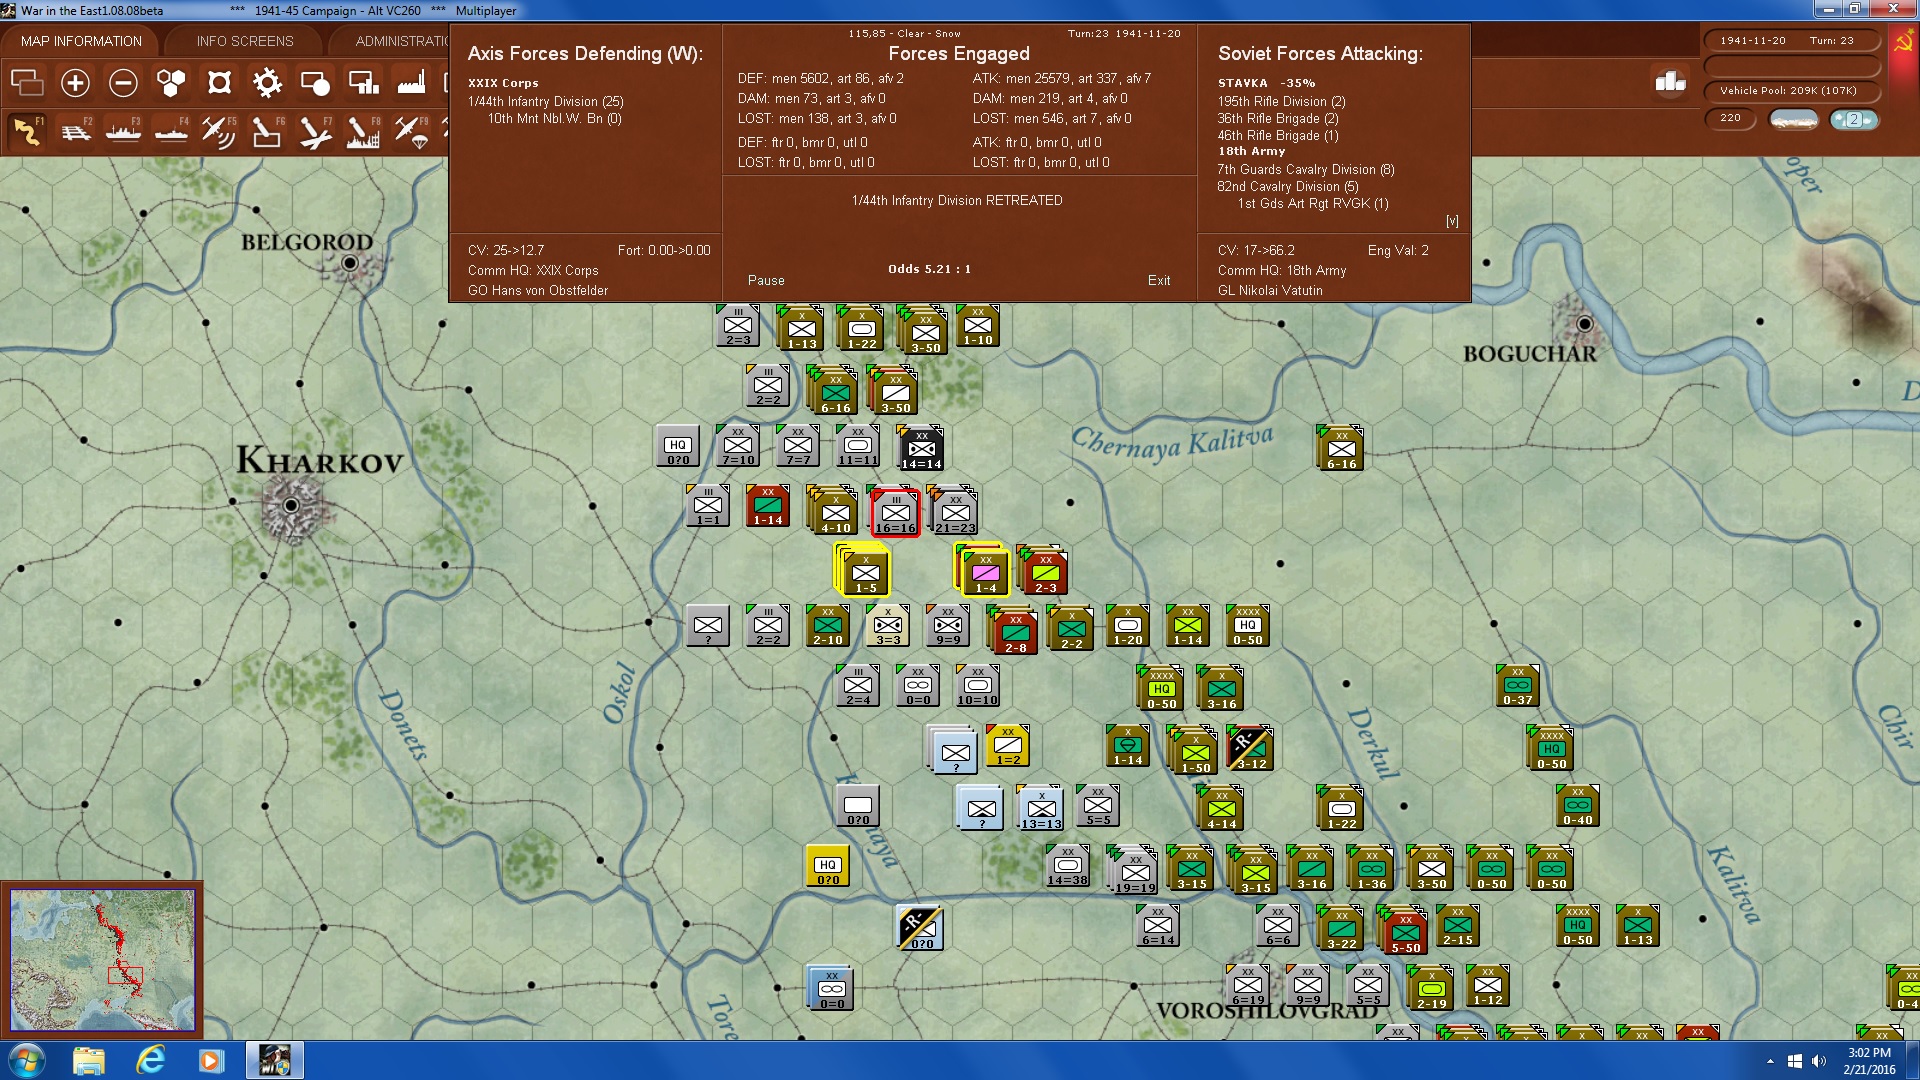Click War in the East taskbar icon

click(275, 1060)
